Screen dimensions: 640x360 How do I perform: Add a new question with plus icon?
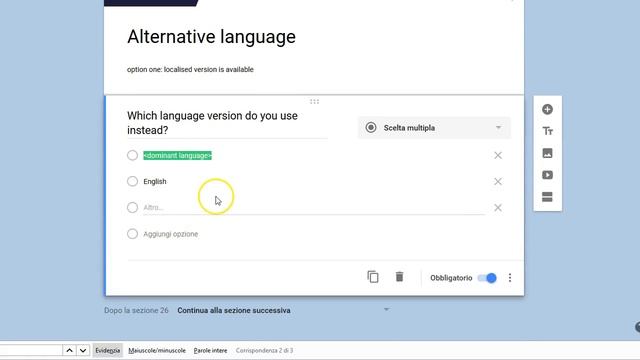click(547, 109)
